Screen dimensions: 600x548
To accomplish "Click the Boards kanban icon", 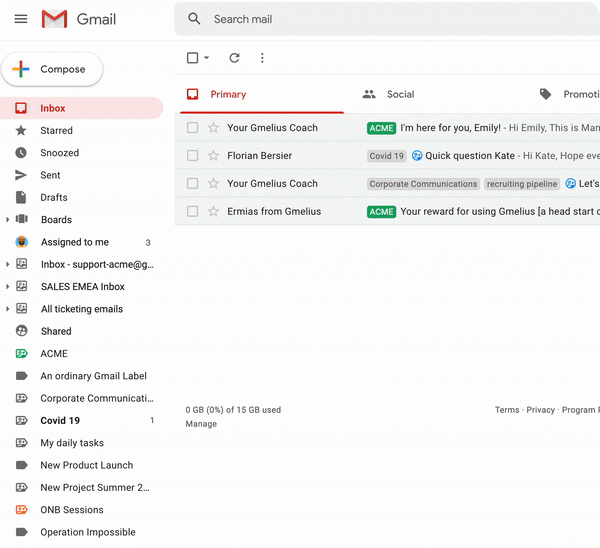I will [21, 219].
